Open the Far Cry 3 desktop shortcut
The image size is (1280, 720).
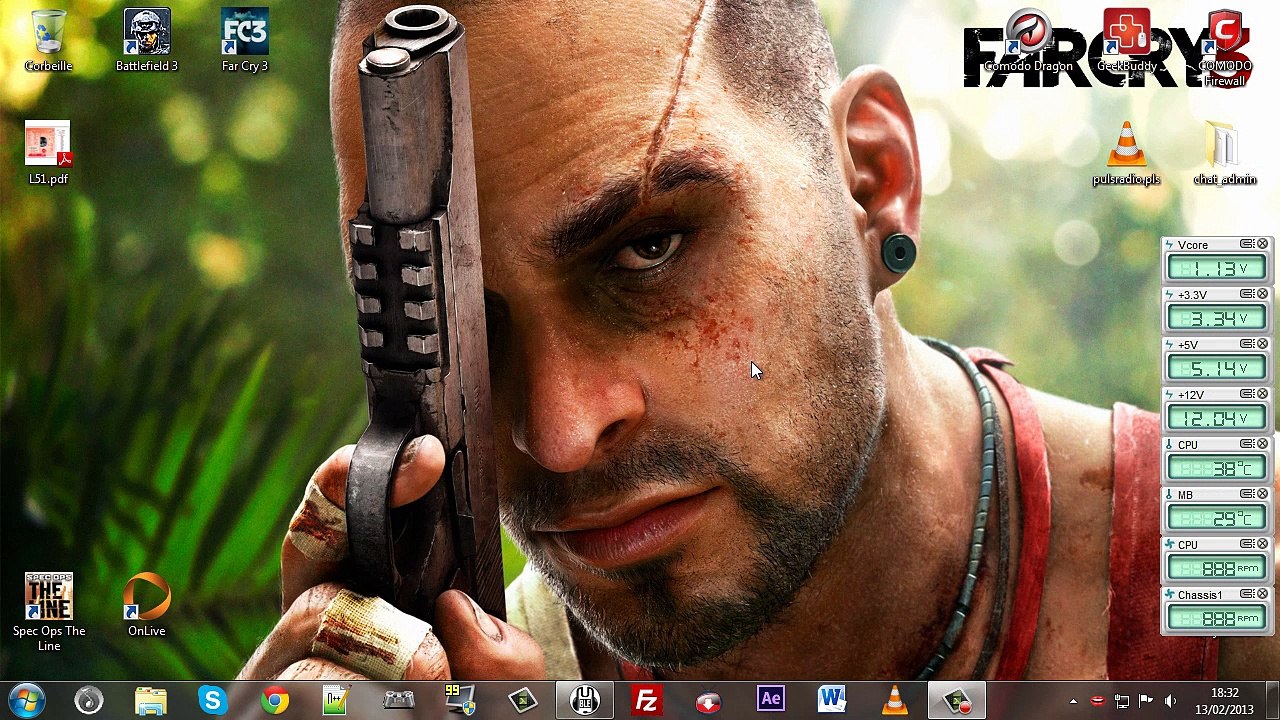click(245, 42)
